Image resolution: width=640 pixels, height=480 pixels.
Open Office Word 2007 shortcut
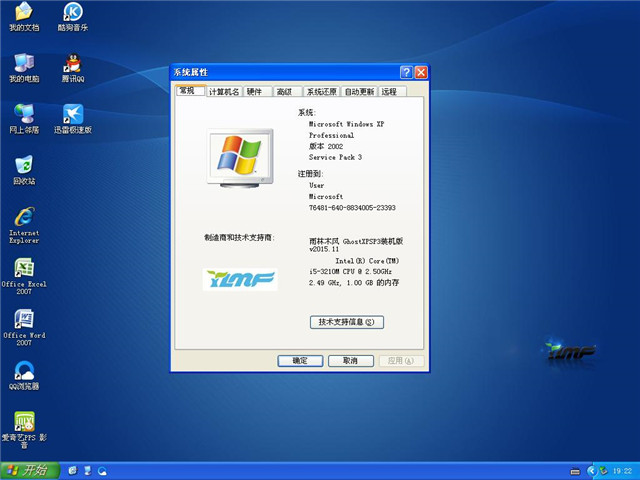(x=24, y=327)
